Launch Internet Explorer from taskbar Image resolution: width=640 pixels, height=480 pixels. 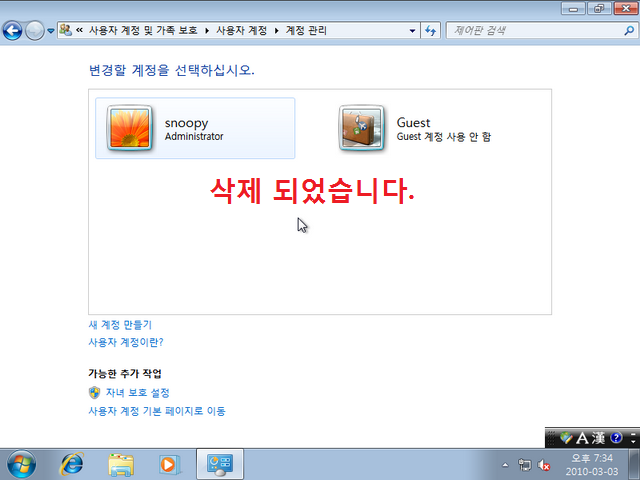[x=72, y=464]
